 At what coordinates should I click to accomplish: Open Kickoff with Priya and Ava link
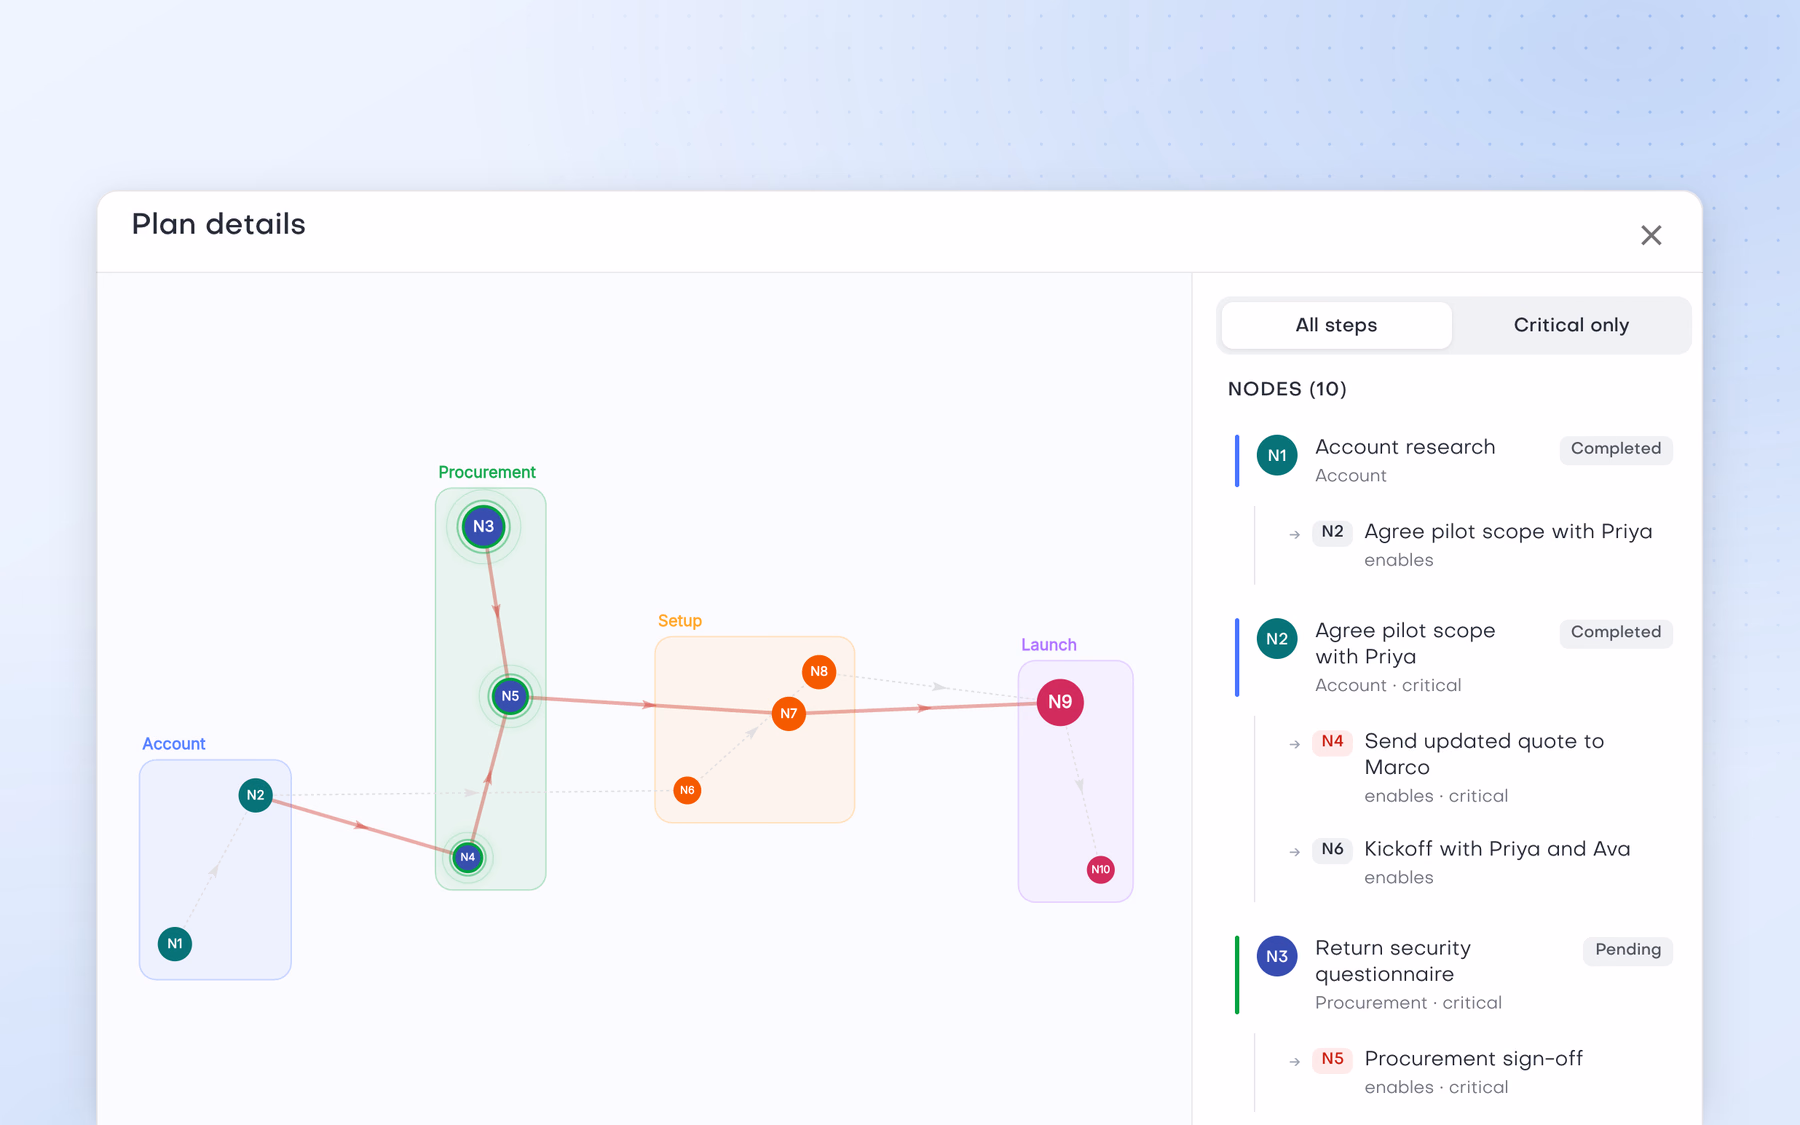click(x=1497, y=849)
